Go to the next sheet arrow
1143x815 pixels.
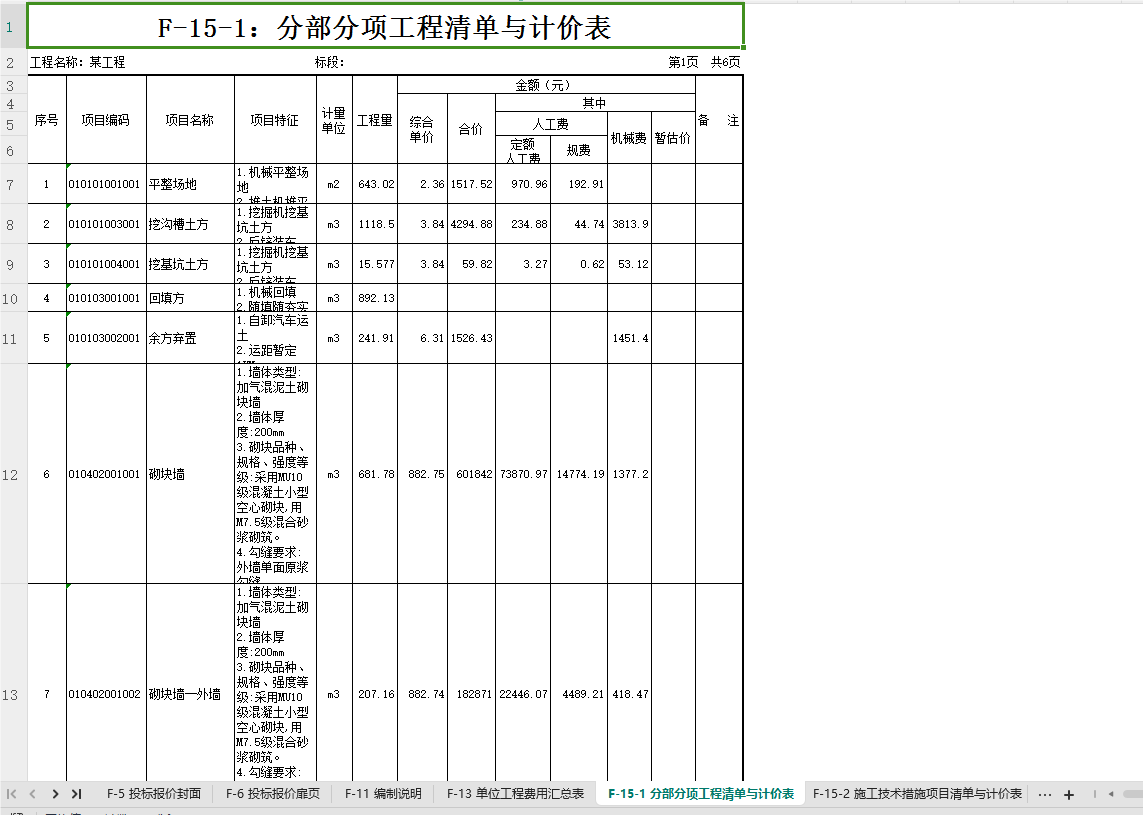pyautogui.click(x=55, y=794)
